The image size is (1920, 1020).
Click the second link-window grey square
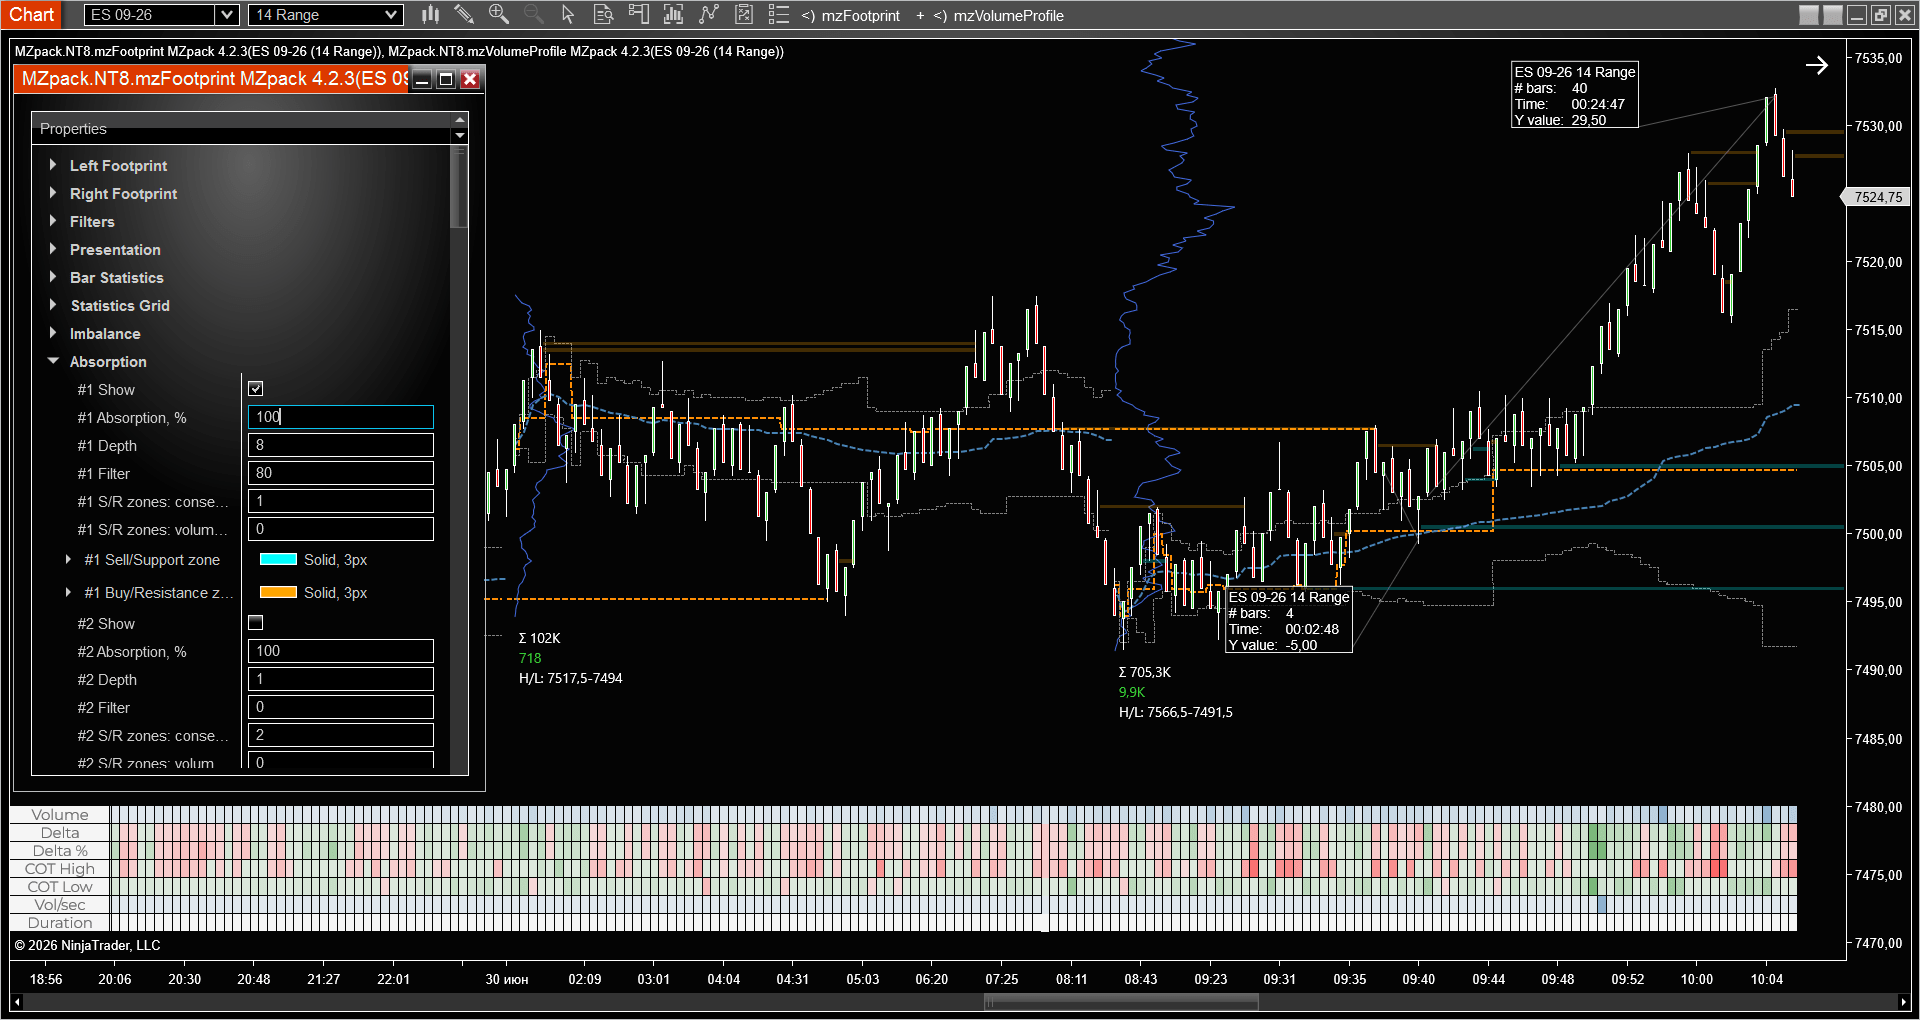pos(1833,15)
